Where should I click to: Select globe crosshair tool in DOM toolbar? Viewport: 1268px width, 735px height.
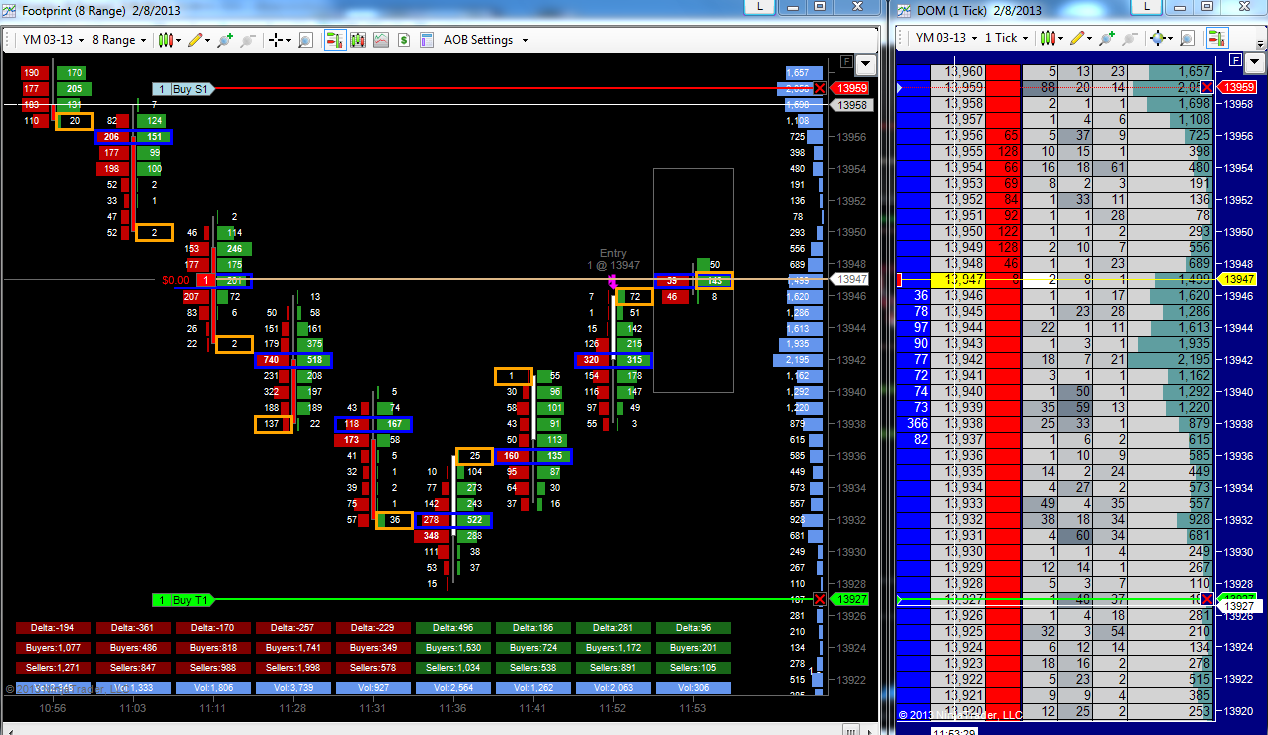pos(1160,38)
